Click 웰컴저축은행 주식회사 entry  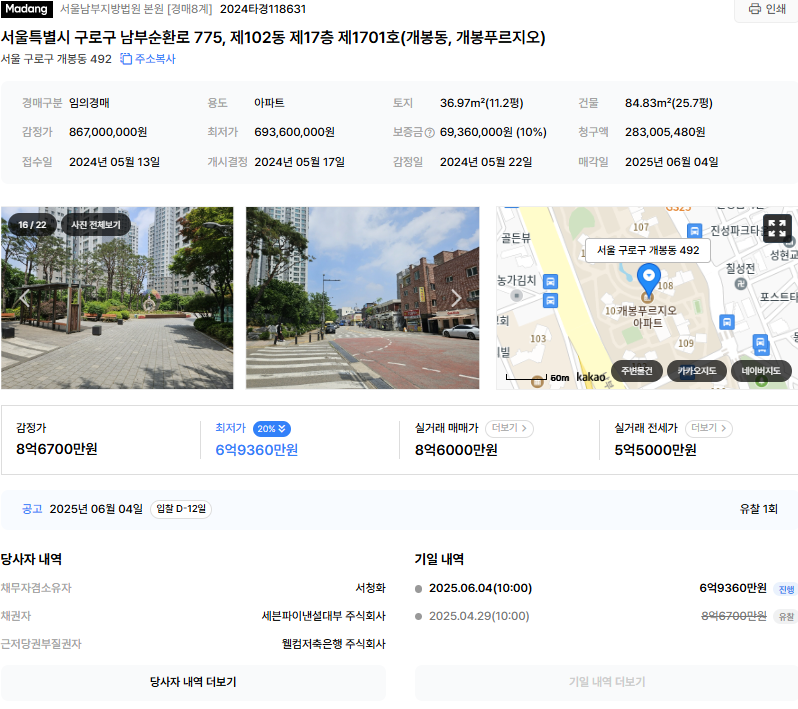click(333, 644)
